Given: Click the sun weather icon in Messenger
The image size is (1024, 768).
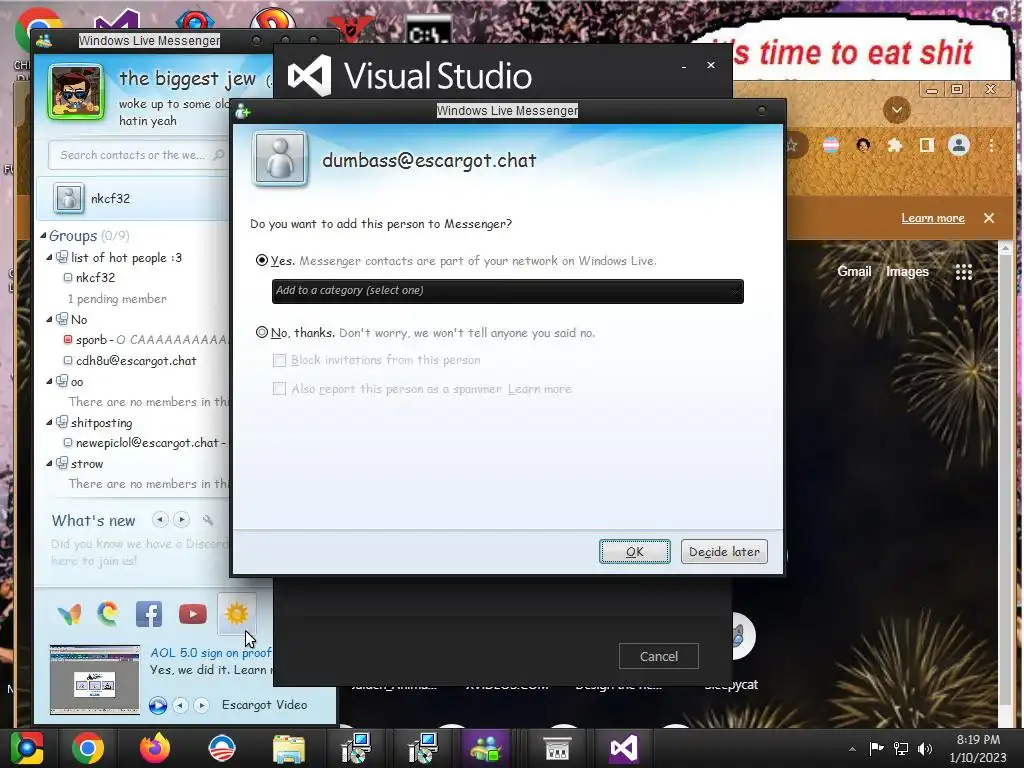Looking at the screenshot, I should 236,614.
